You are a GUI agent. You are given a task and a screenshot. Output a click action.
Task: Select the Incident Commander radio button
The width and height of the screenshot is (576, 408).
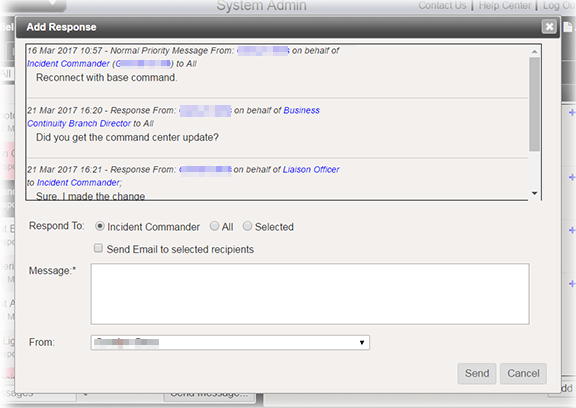pos(100,226)
